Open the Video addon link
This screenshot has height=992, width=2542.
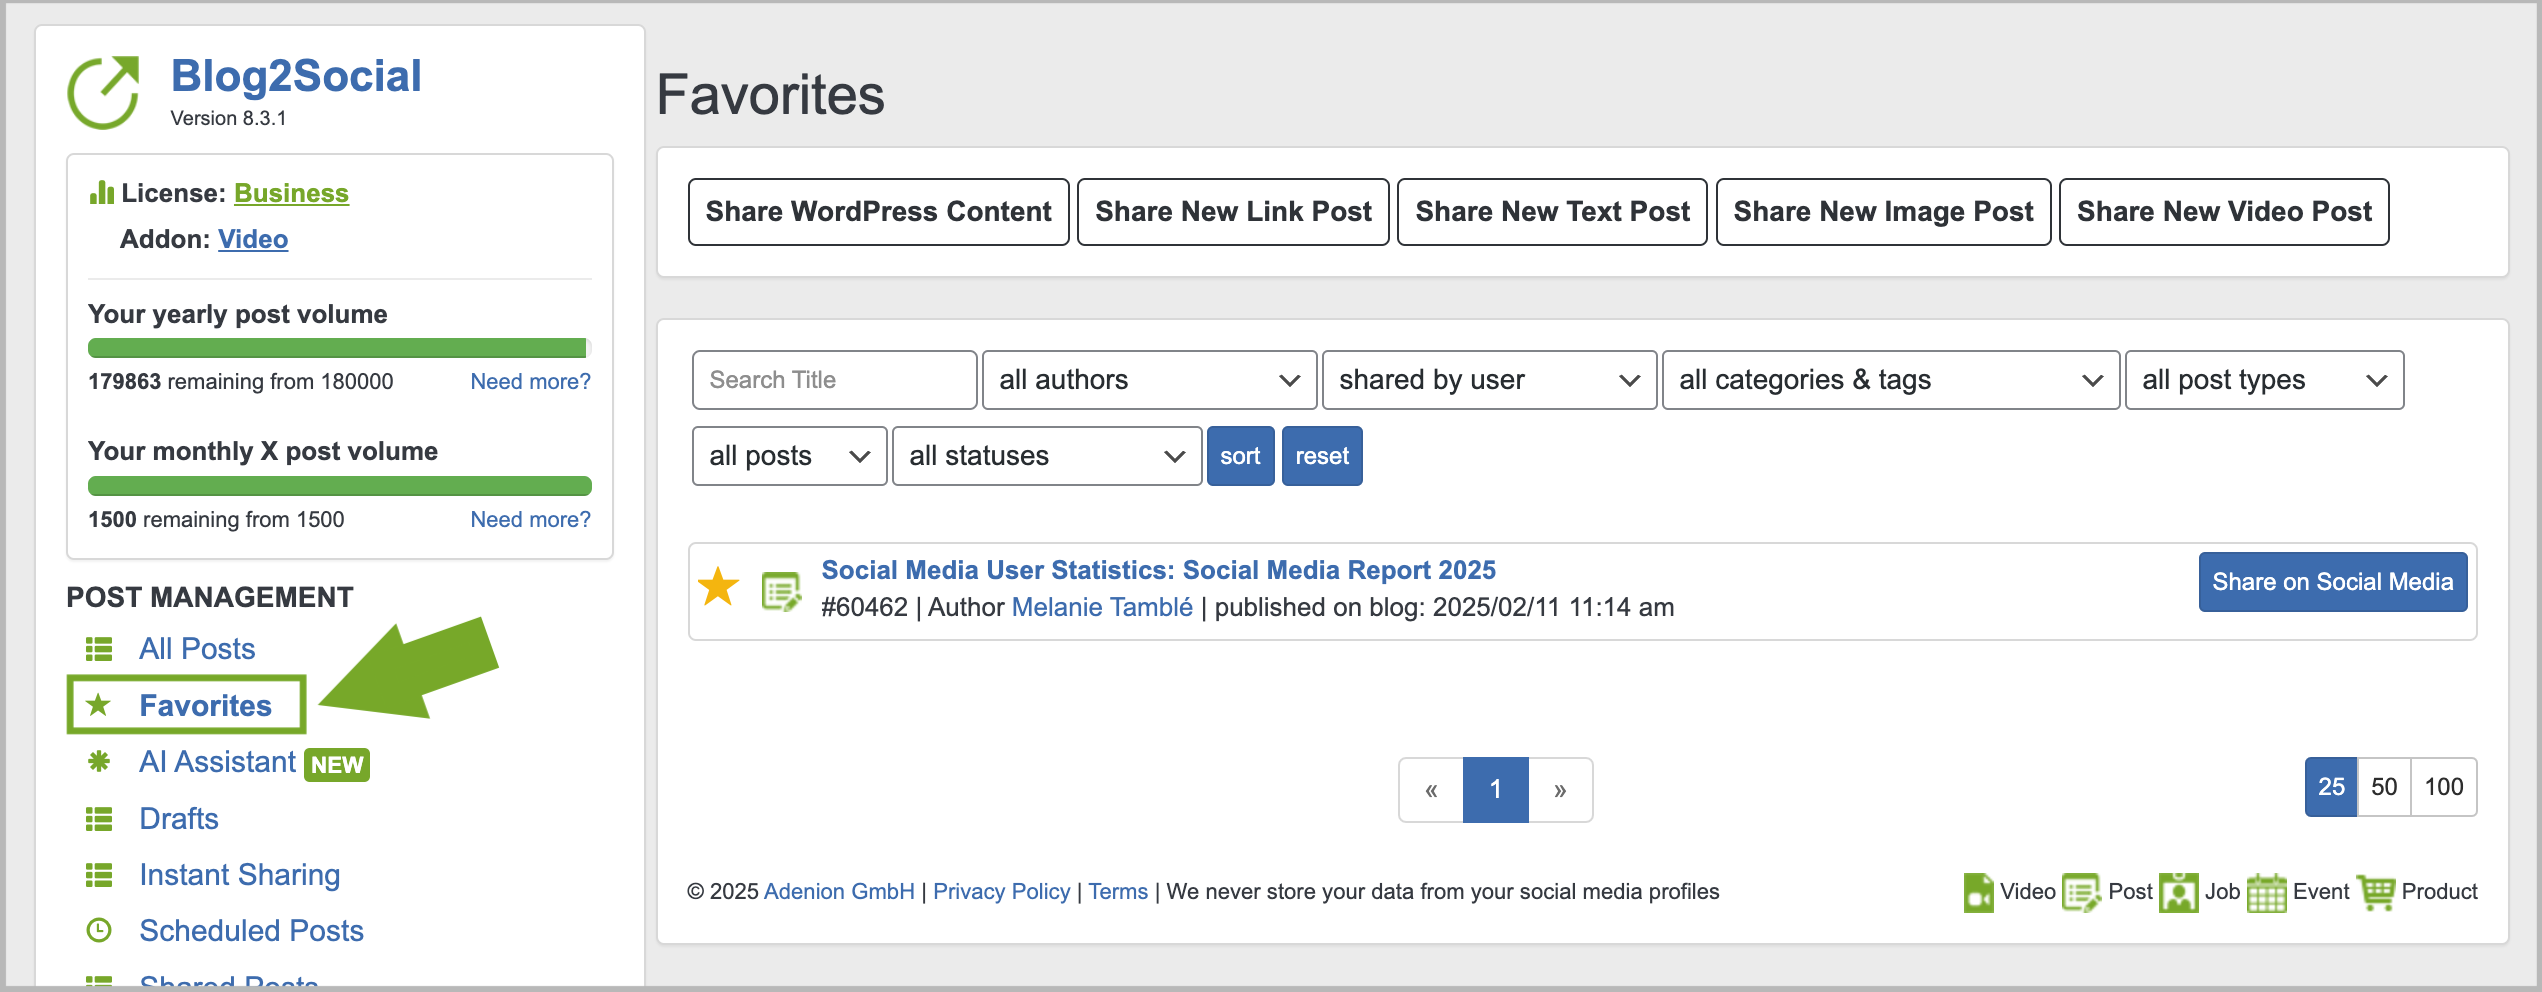(x=253, y=239)
